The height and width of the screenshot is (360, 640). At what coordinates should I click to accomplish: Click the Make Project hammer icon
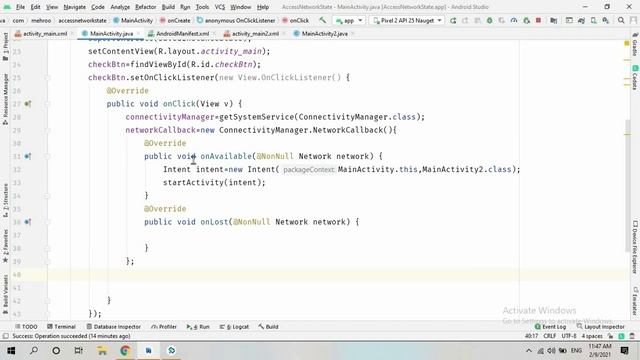[322, 20]
